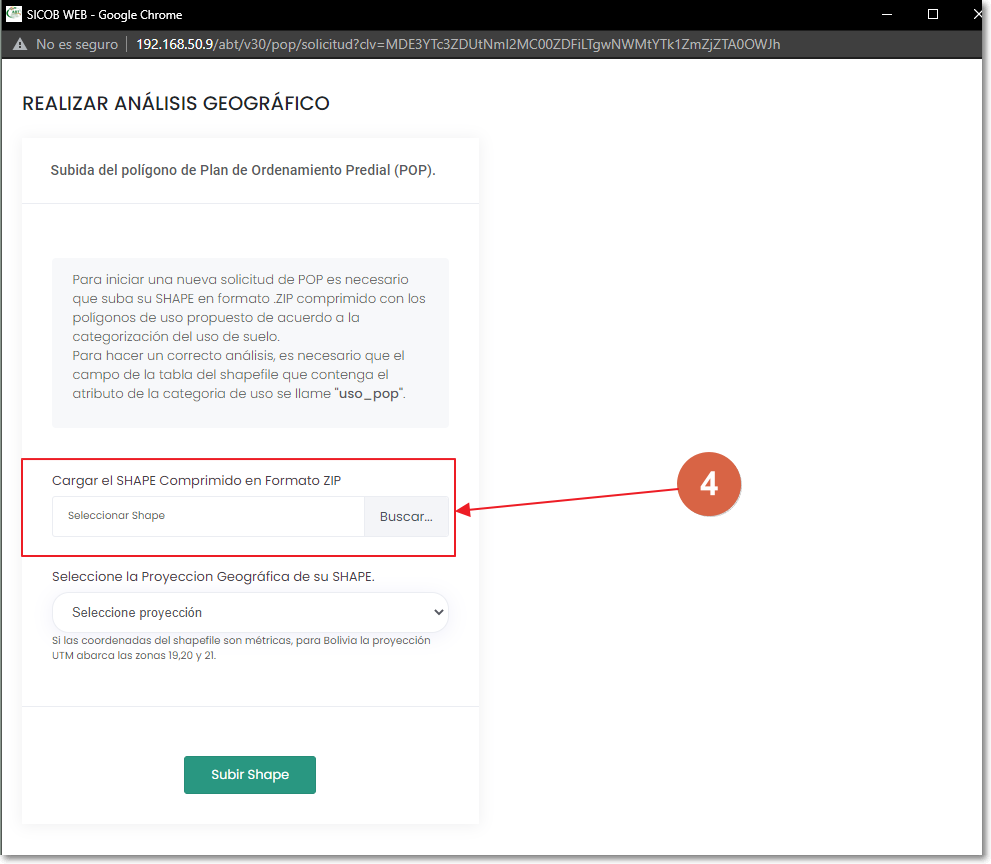Click the "Seleccionar Shape" file field

pyautogui.click(x=208, y=516)
